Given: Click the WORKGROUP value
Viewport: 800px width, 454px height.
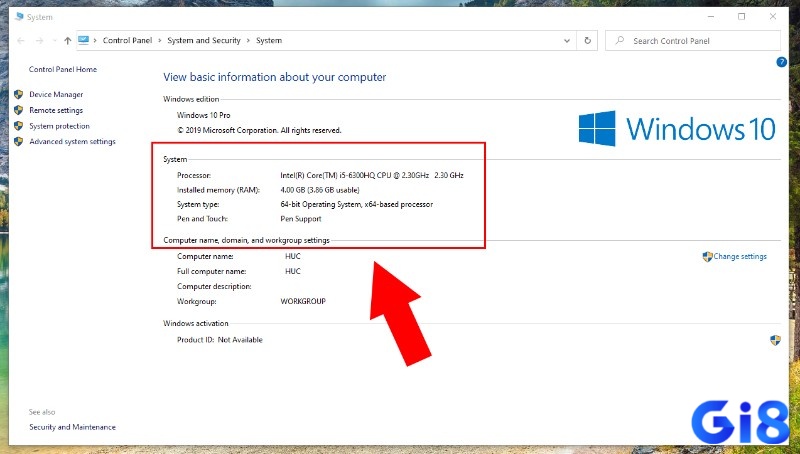Looking at the screenshot, I should [x=303, y=301].
